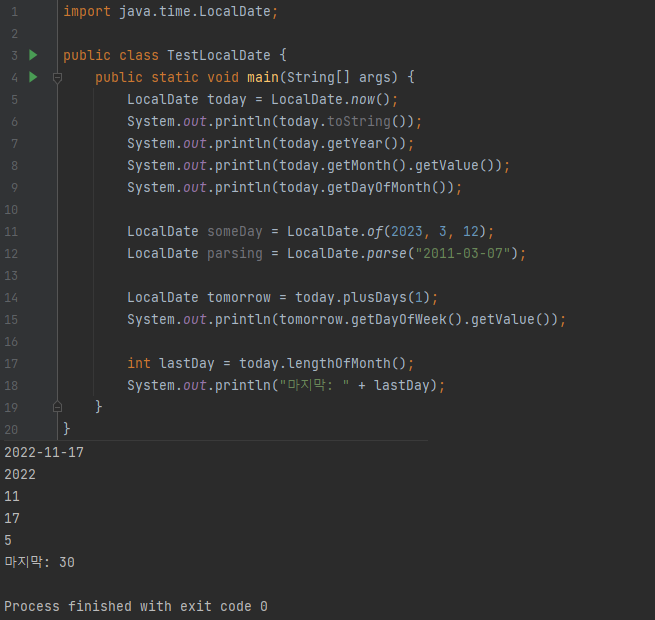655x620 pixels.
Task: Run main method gutter icon
Action: [x=33, y=77]
